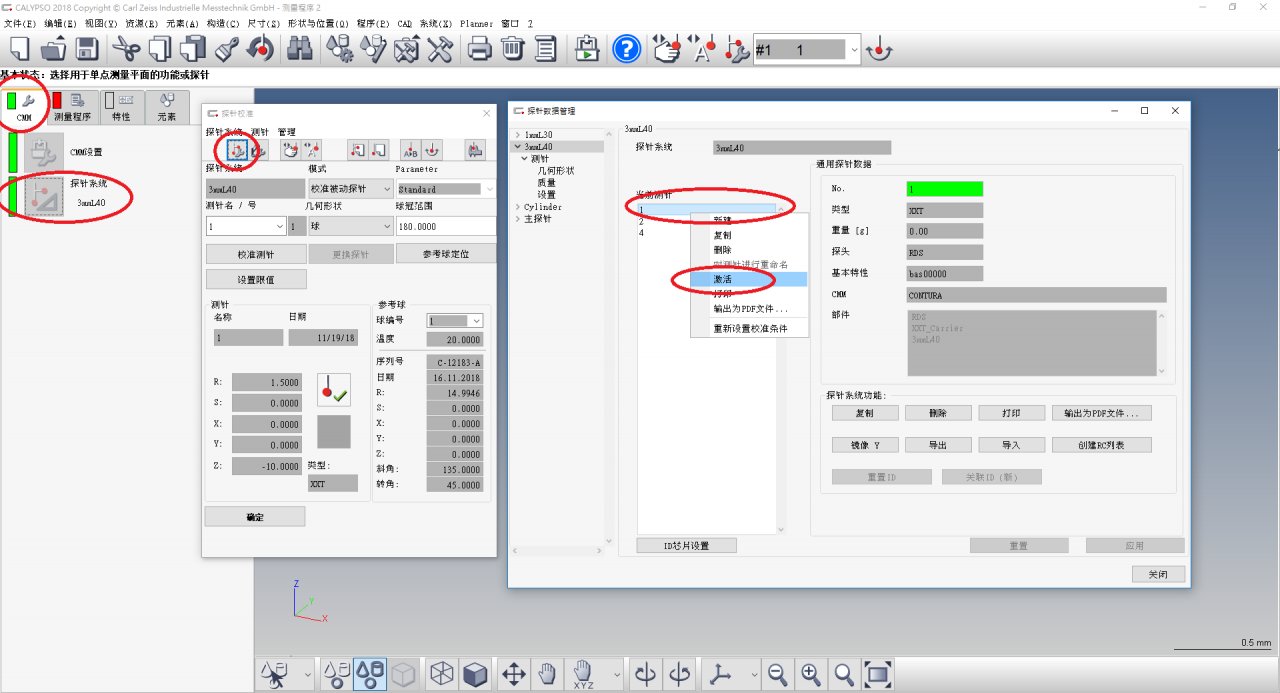Open the 测针名 stylus name dropdown
Screen dimensions: 1280x693
tap(278, 227)
